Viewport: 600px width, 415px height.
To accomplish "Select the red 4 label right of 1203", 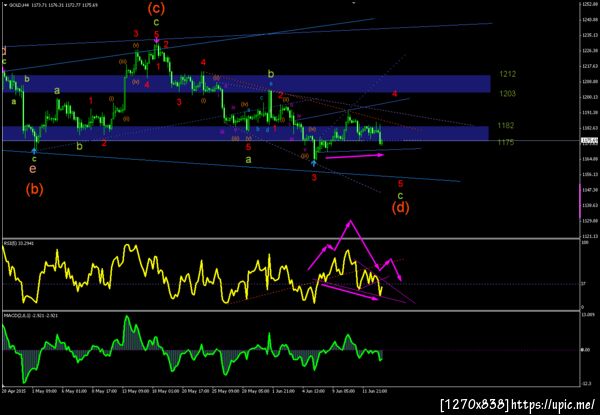I will (395, 94).
